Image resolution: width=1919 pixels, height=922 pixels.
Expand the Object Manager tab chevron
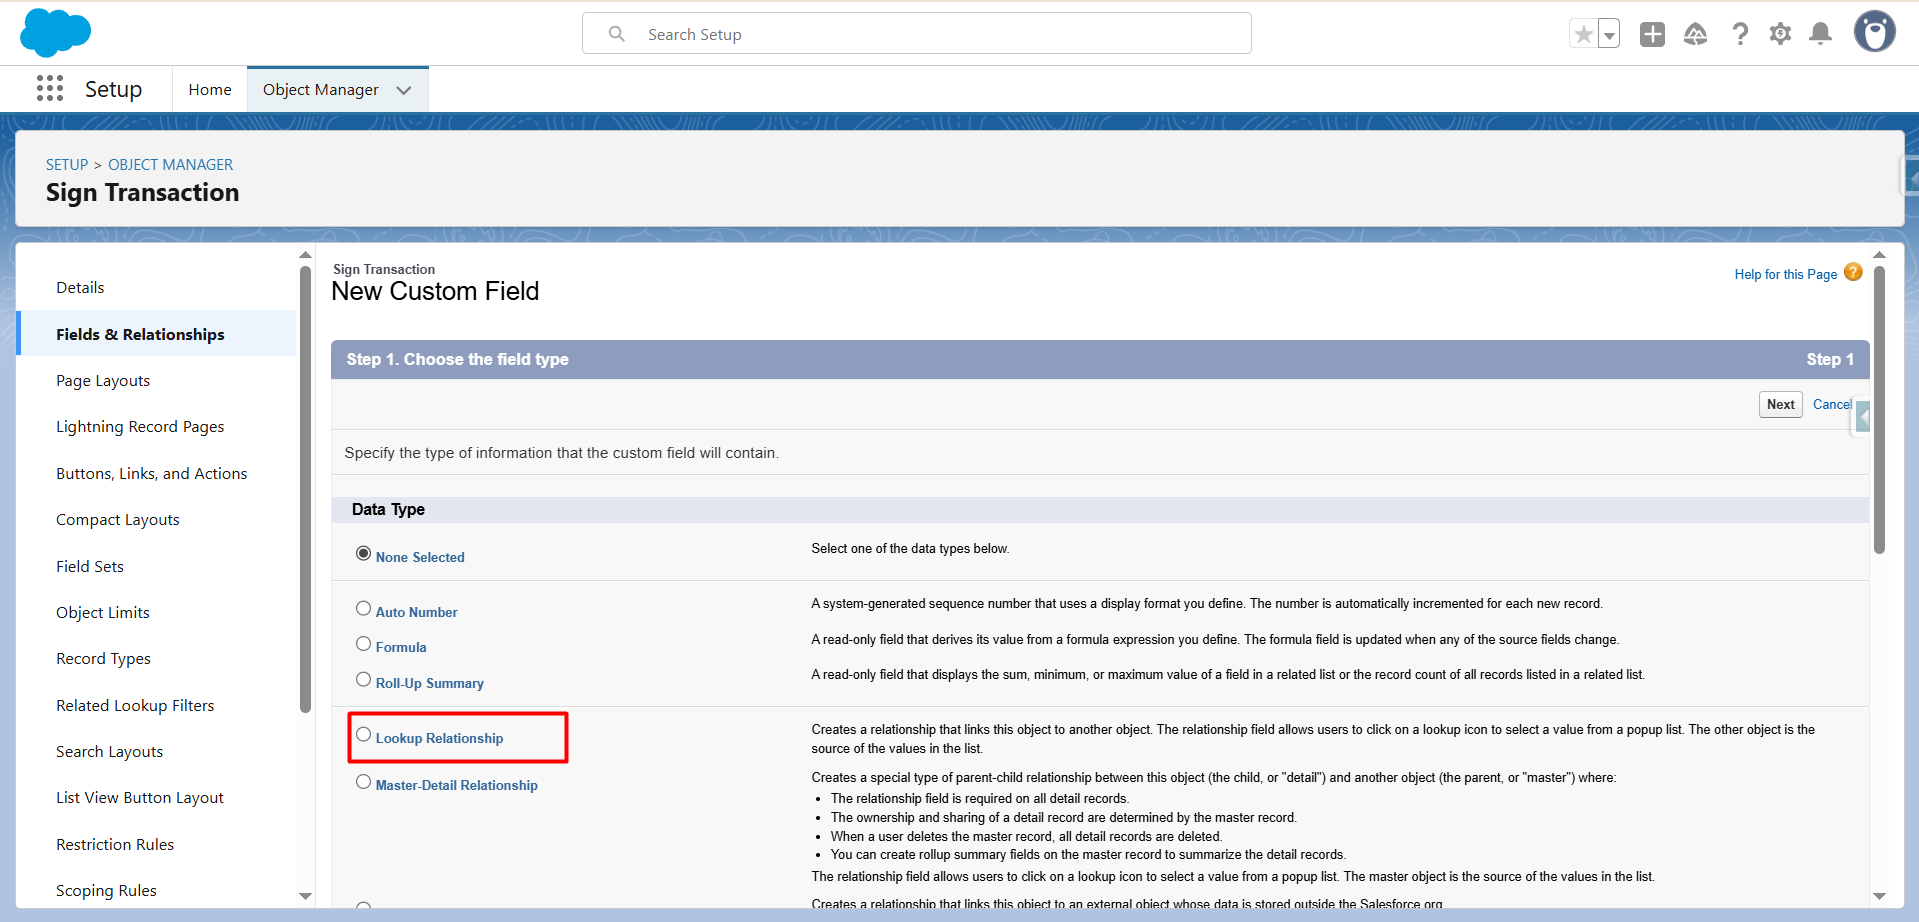pyautogui.click(x=404, y=90)
